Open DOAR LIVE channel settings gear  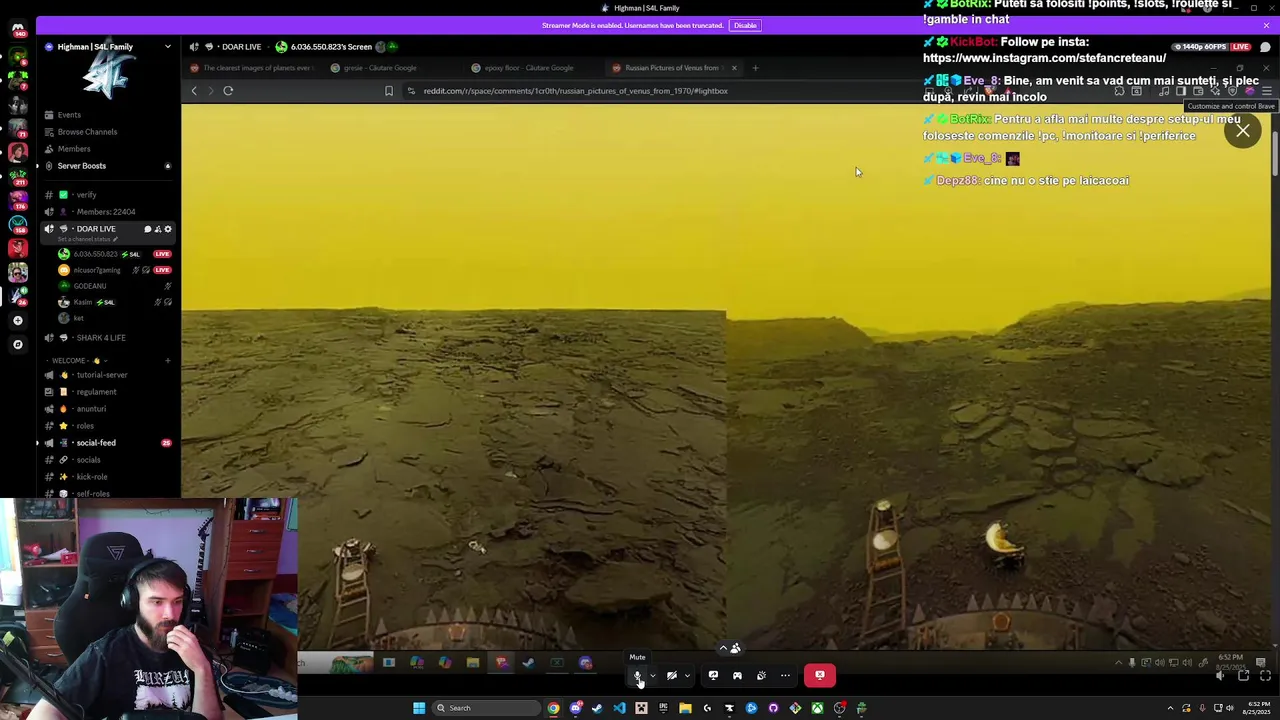click(167, 229)
